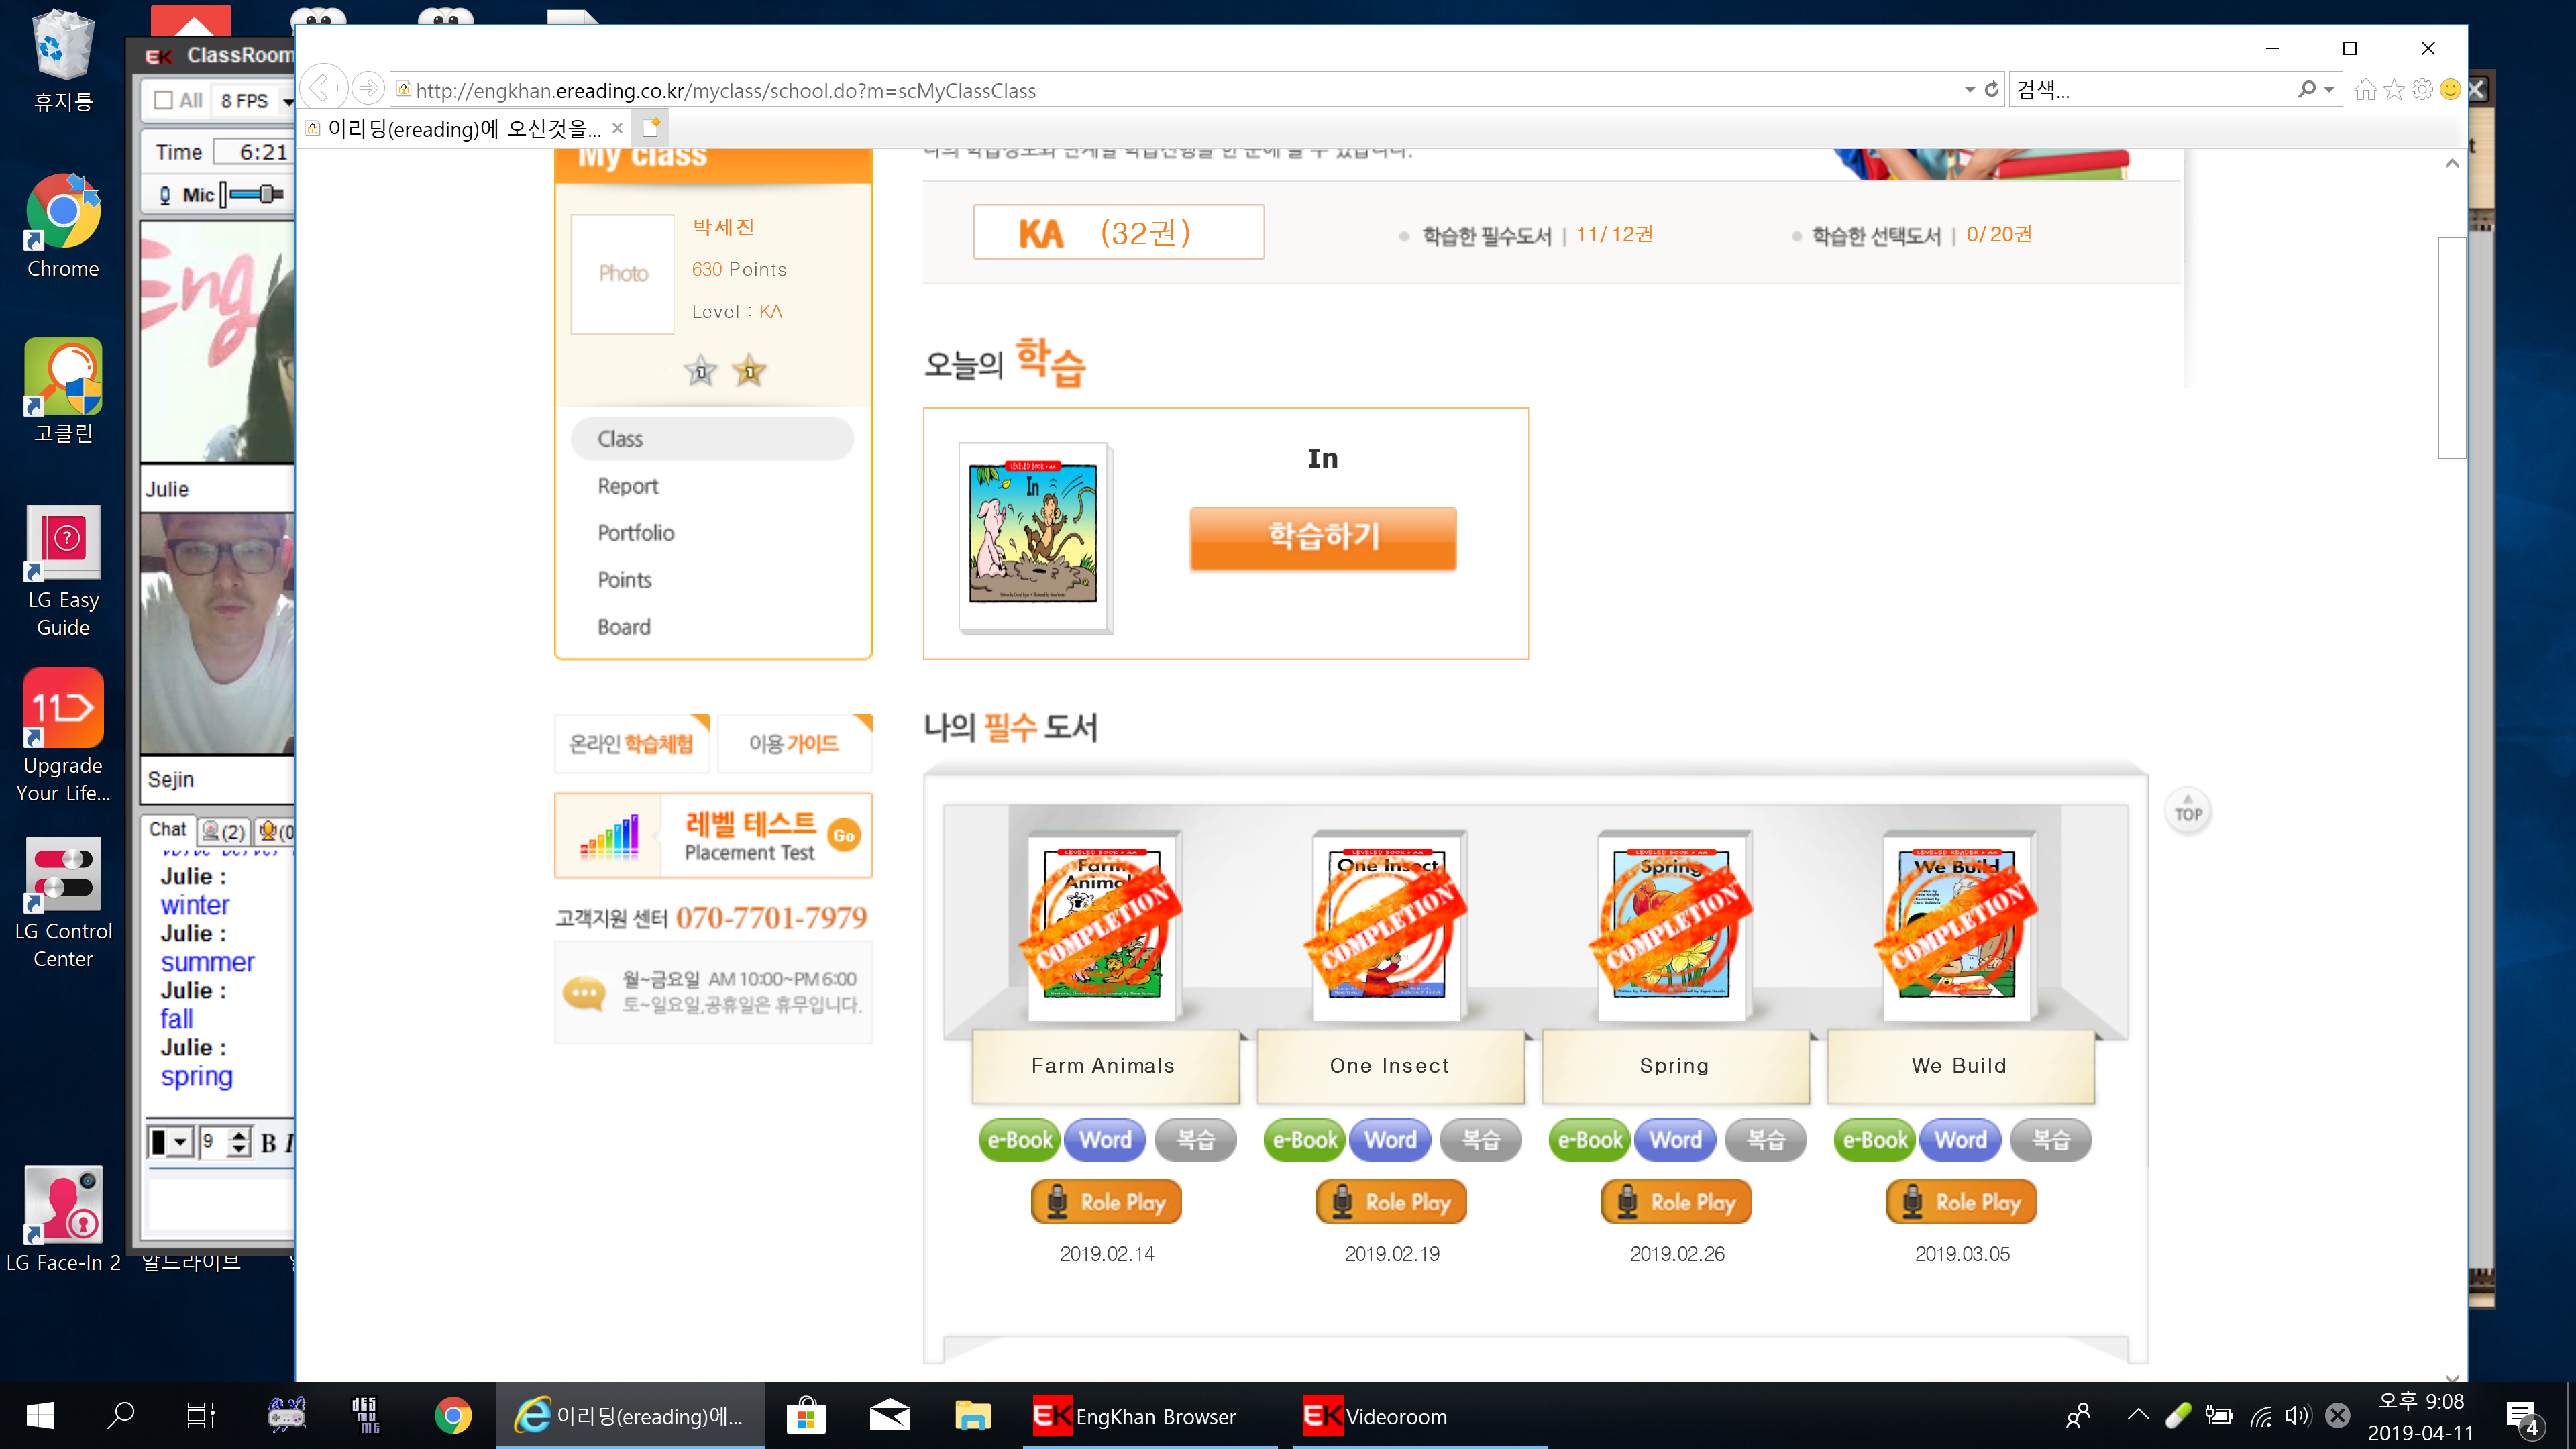Viewport: 2576px width, 1449px height.
Task: Refresh the ereading page
Action: tap(1991, 89)
